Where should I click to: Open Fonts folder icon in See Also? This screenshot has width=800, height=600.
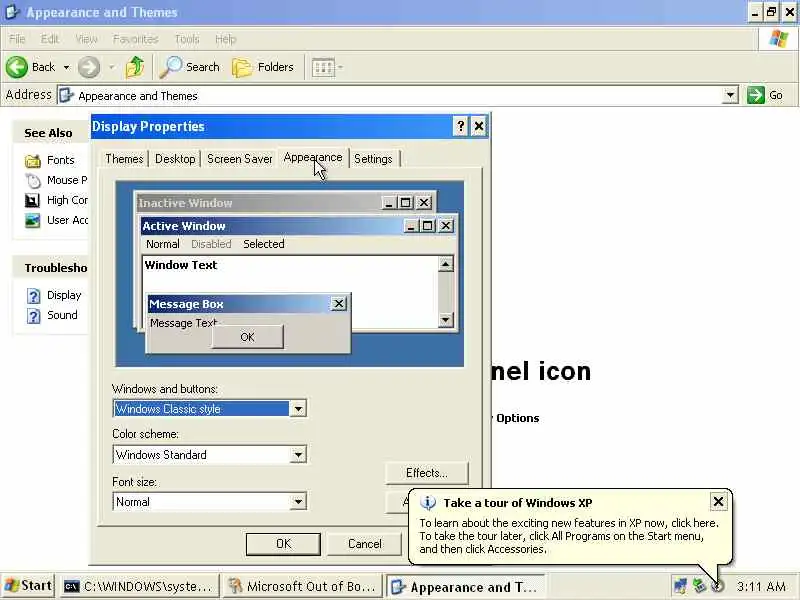pyautogui.click(x=33, y=161)
